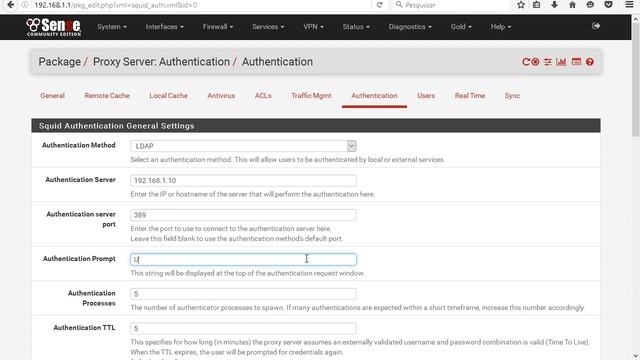Open the browser hamburger menu
The height and width of the screenshot is (360, 640).
(629, 5)
